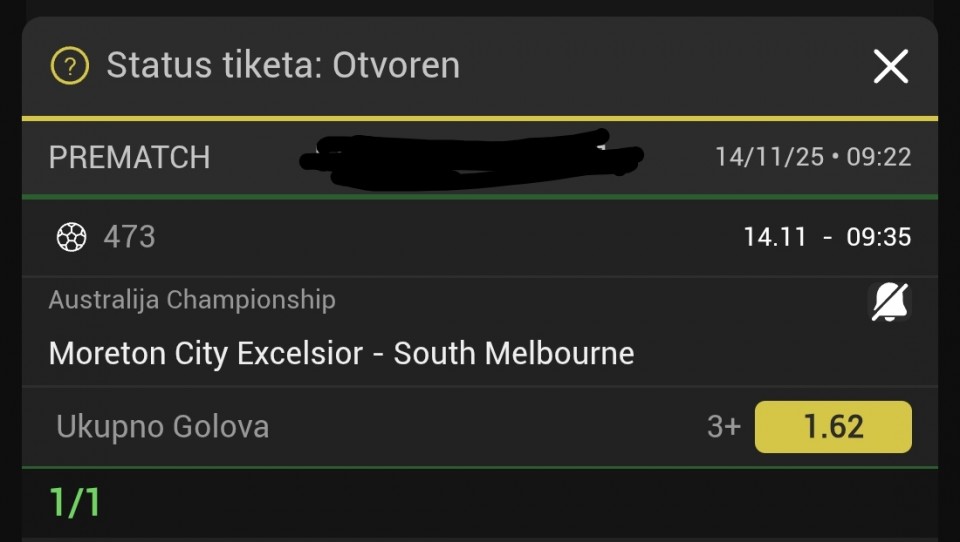Click the yellow question mark status icon
Viewport: 960px width, 542px height.
click(x=70, y=67)
